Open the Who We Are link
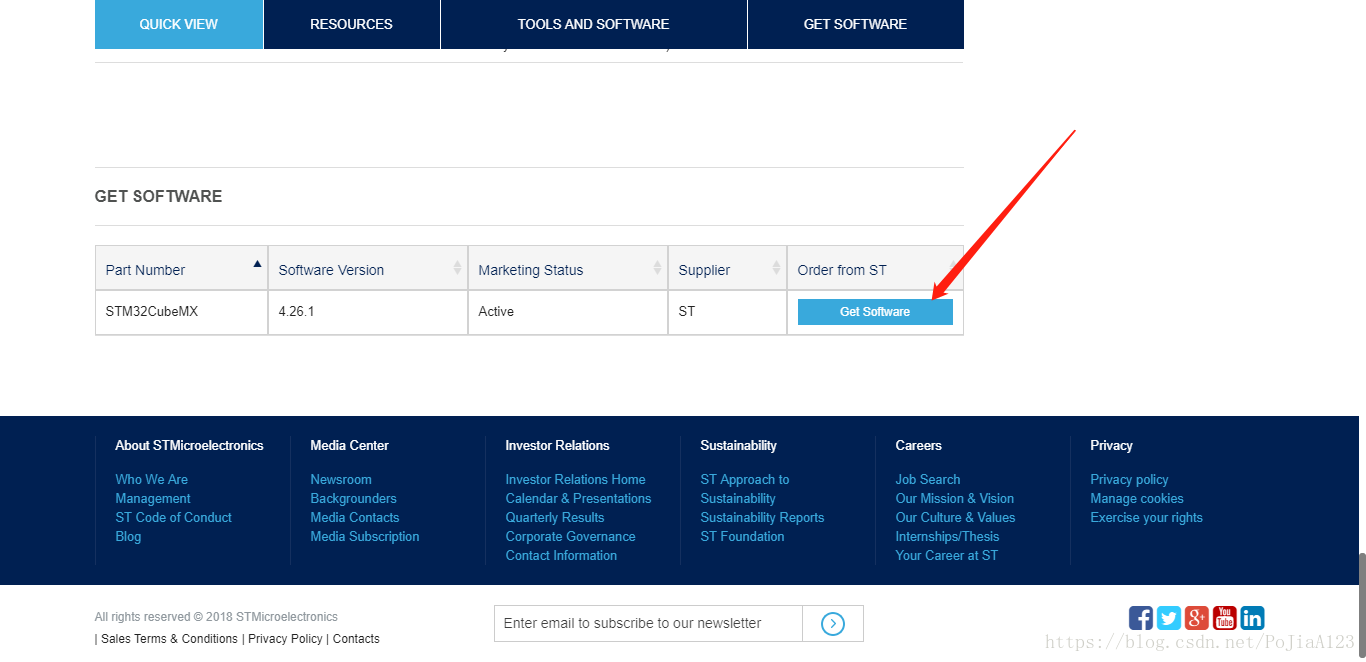The width and height of the screenshot is (1366, 662). pos(152,480)
